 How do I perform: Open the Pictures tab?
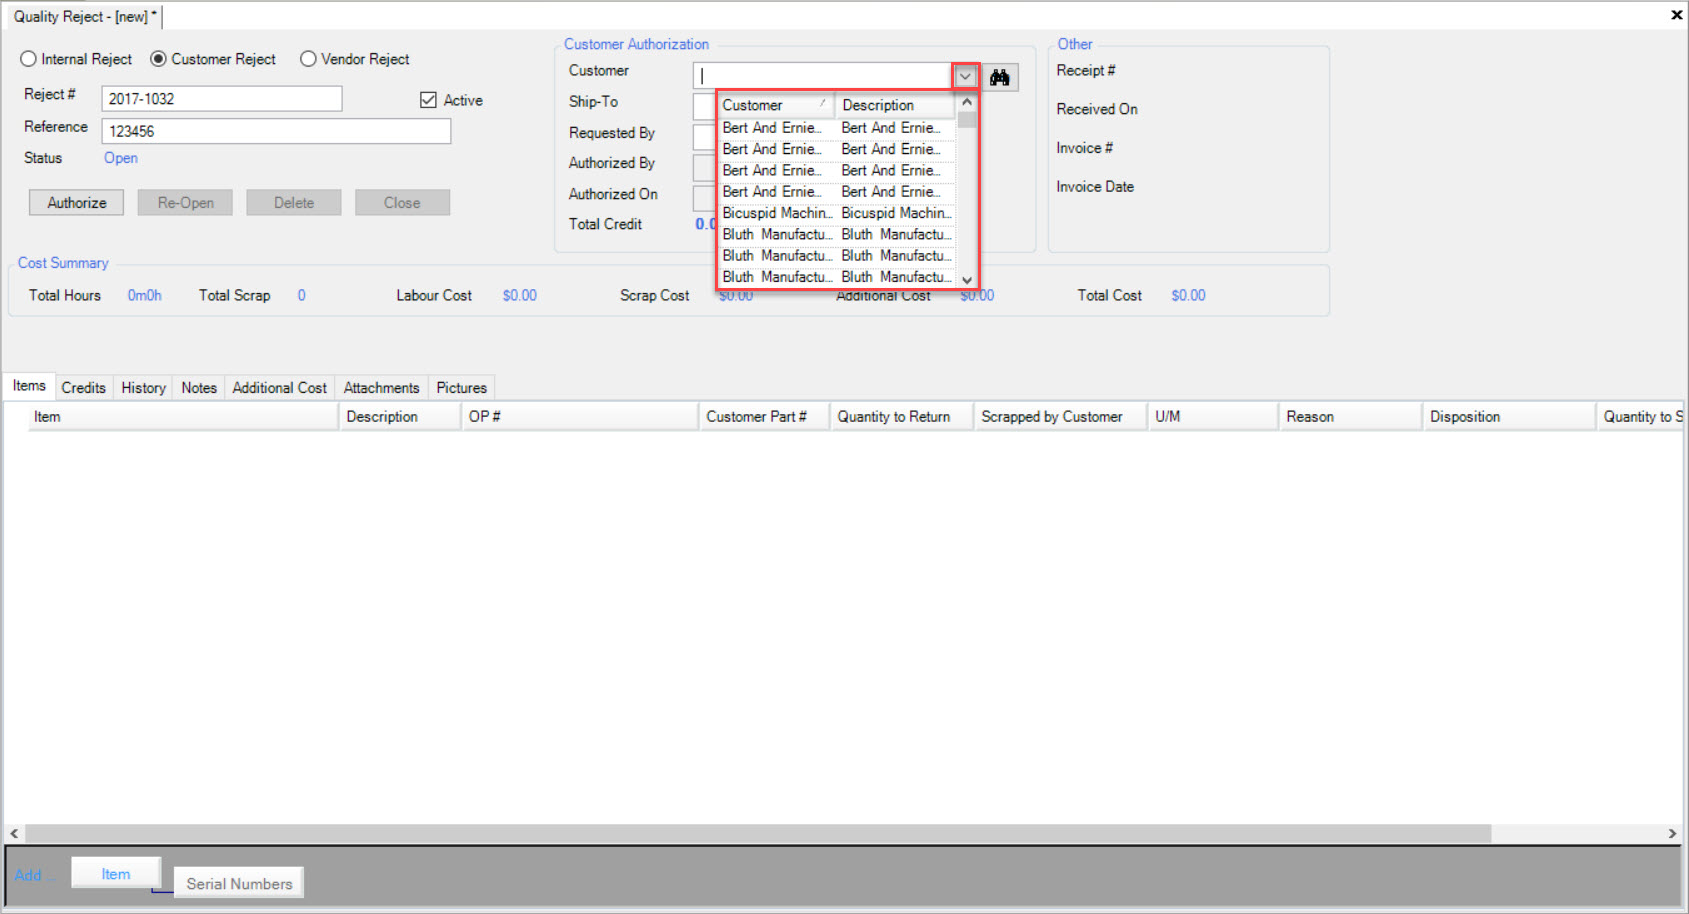[461, 388]
